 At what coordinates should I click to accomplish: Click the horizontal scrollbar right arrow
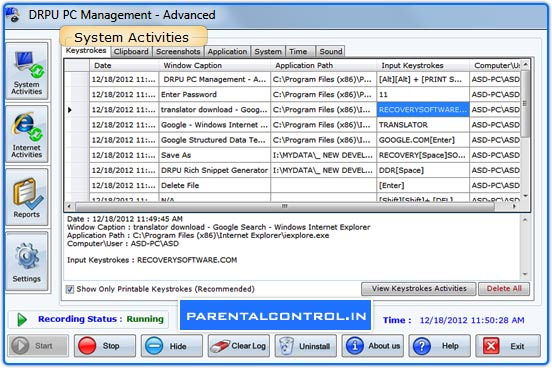514,206
